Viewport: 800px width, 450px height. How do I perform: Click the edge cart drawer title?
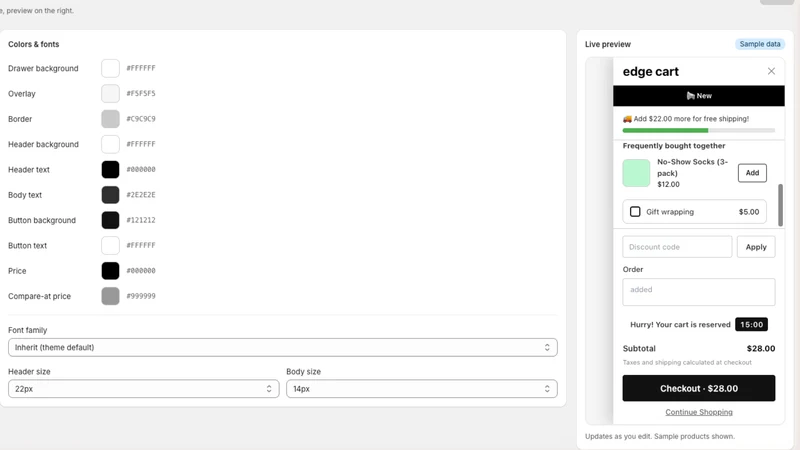tap(651, 71)
